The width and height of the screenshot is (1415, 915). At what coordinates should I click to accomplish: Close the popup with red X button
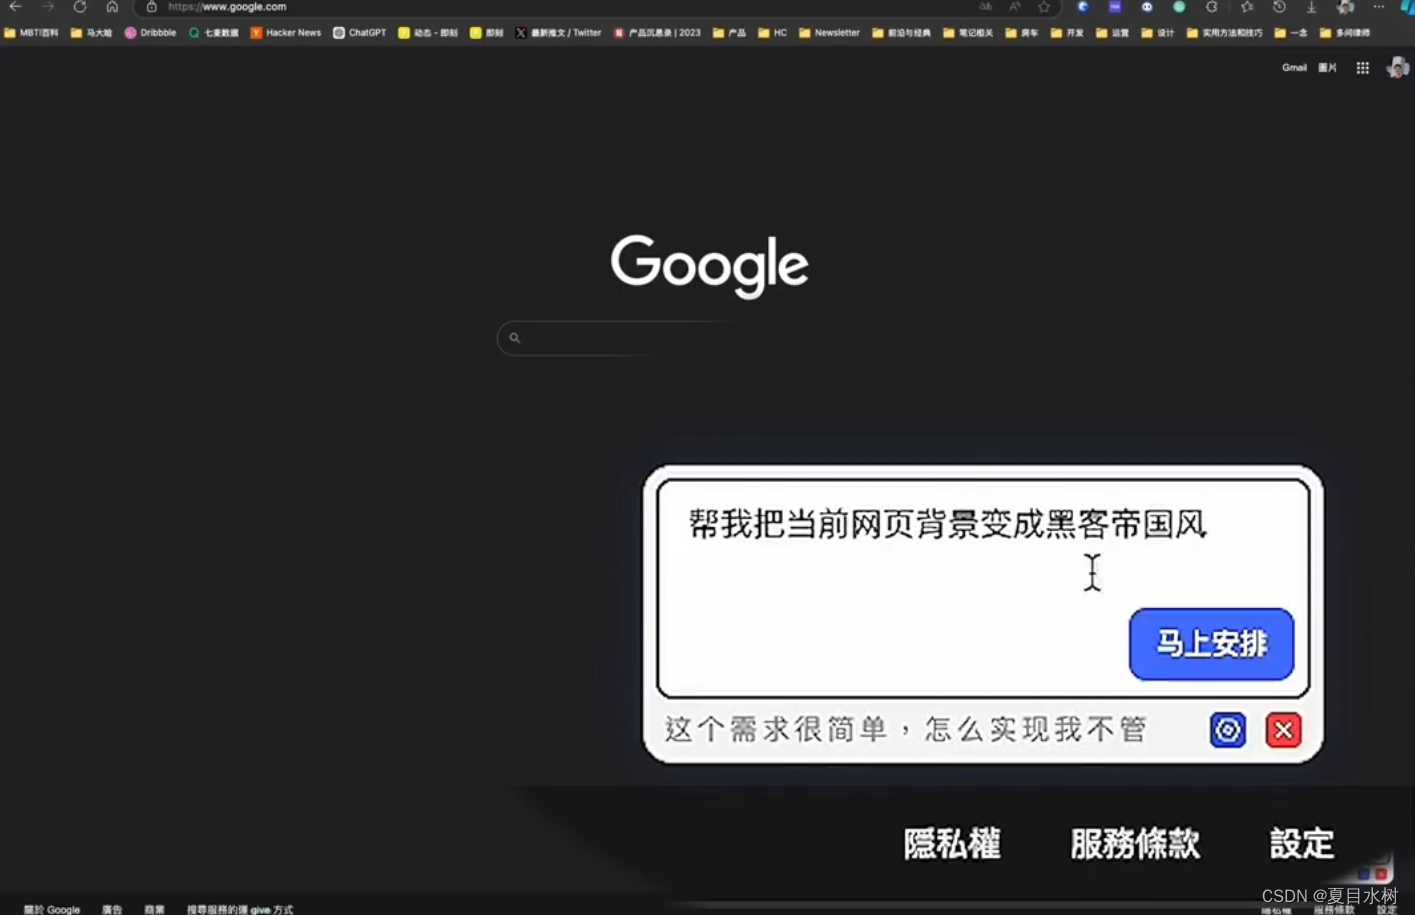pos(1283,730)
